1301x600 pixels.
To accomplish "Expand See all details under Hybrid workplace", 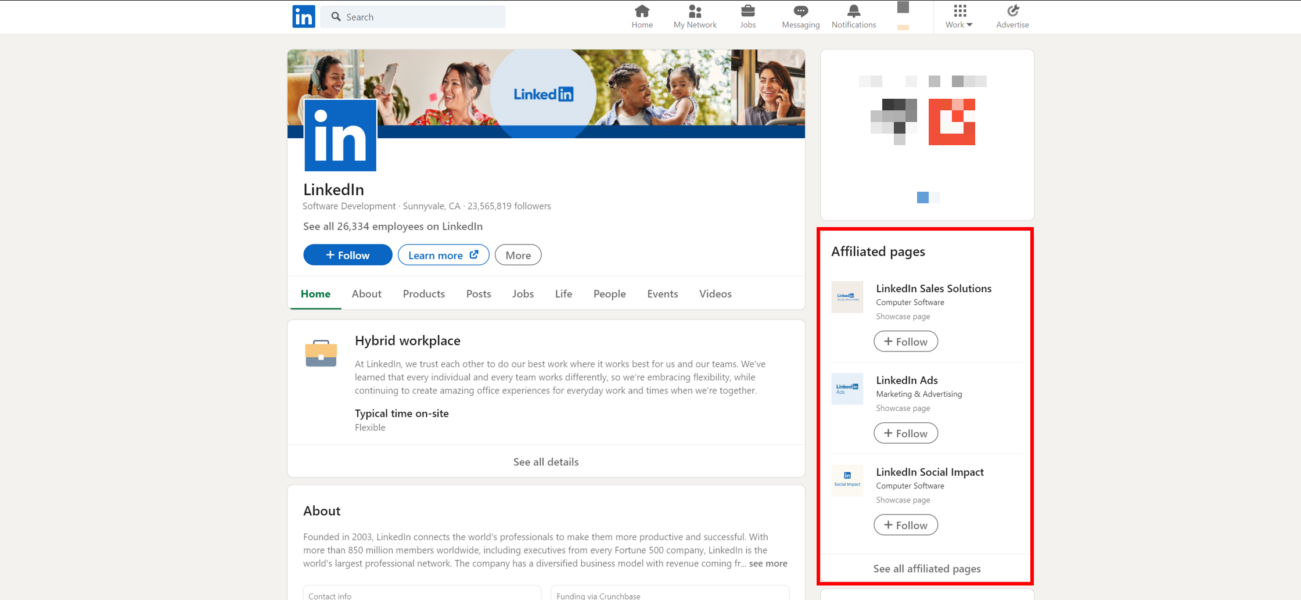I will coord(545,461).
